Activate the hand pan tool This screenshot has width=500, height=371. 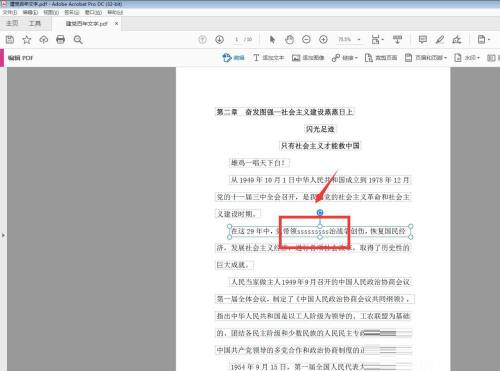(x=290, y=40)
